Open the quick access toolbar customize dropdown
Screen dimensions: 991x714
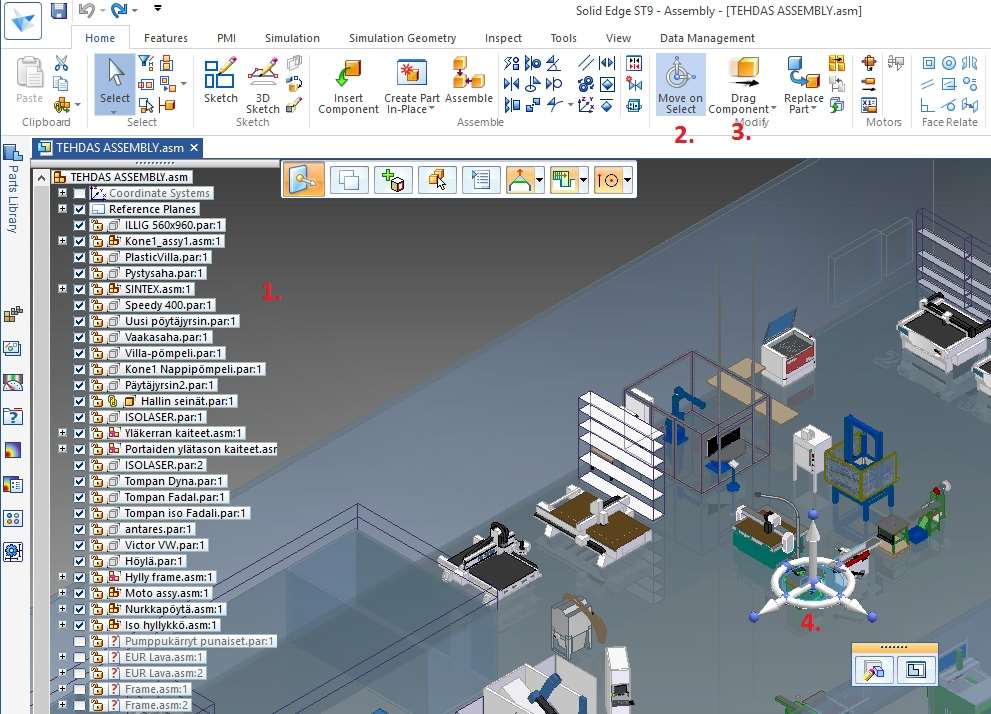pos(157,9)
